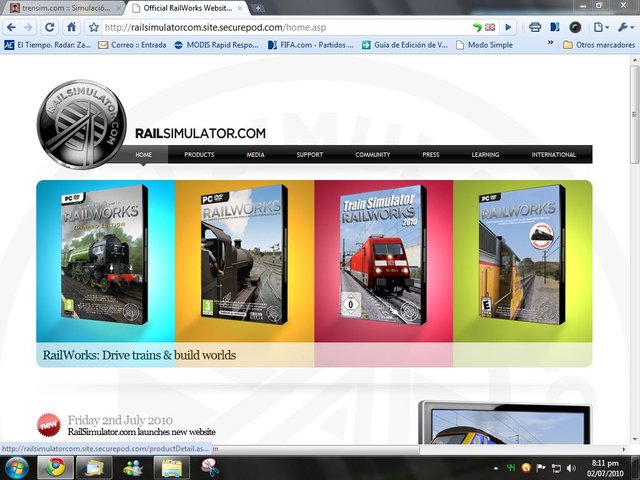
Task: Expand the Otros marcadores bookmarks folder
Action: tap(598, 44)
